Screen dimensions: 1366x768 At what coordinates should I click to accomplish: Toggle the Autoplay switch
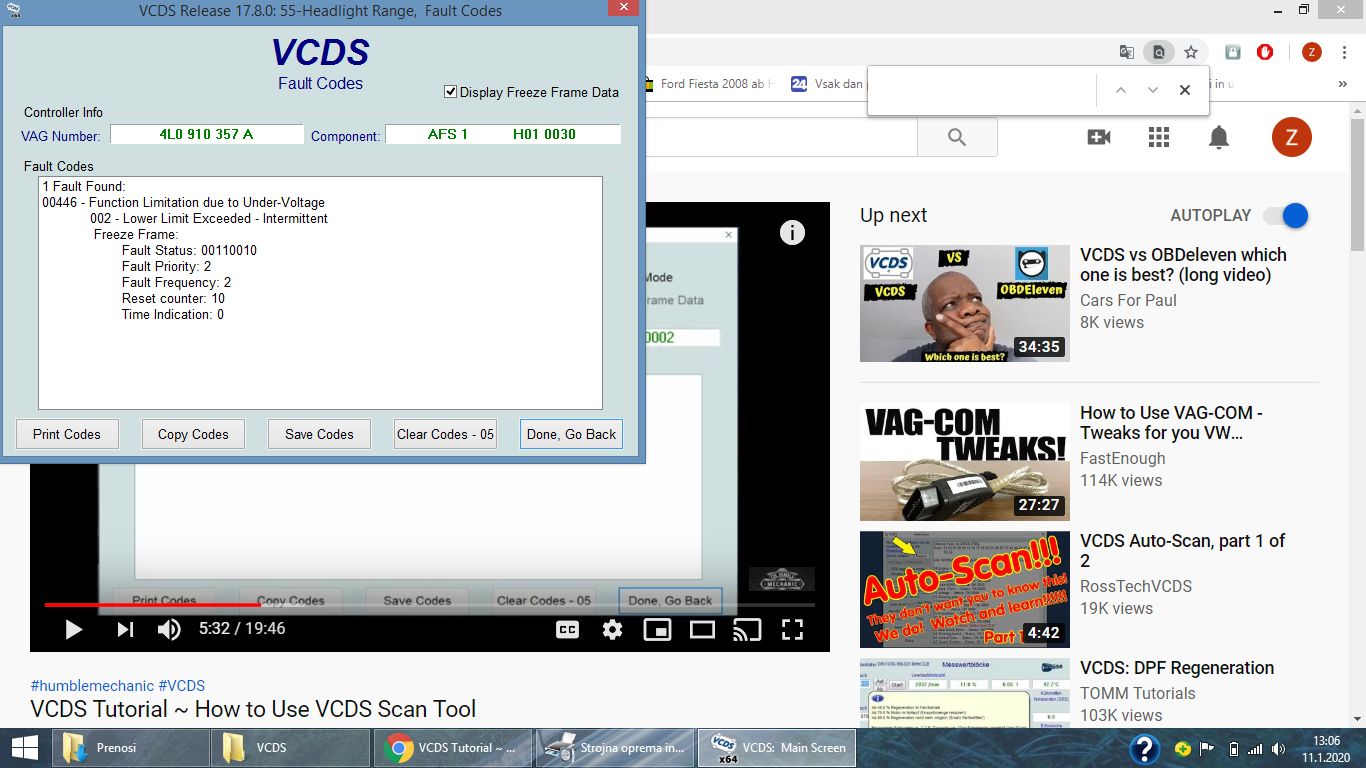1285,215
